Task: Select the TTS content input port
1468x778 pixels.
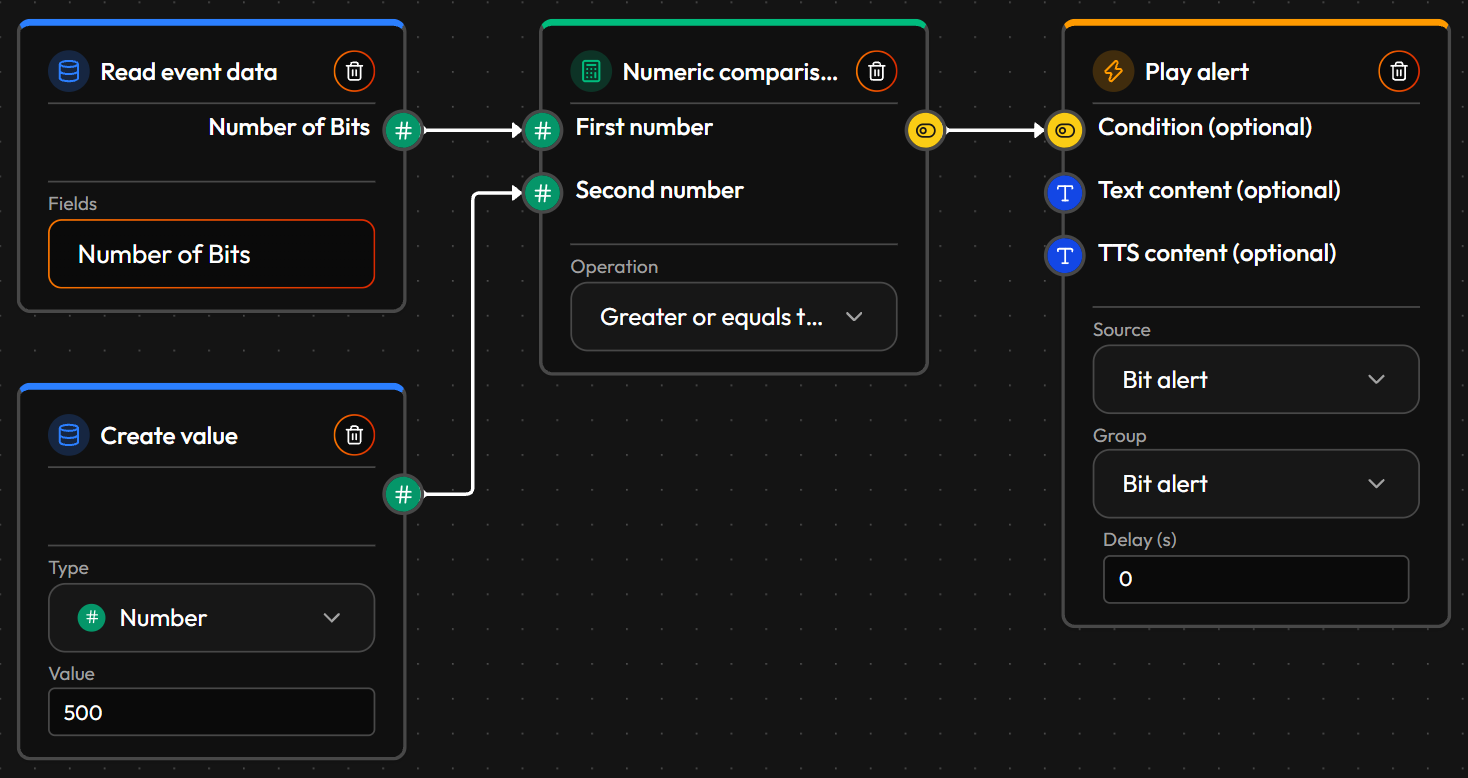Action: tap(1064, 255)
